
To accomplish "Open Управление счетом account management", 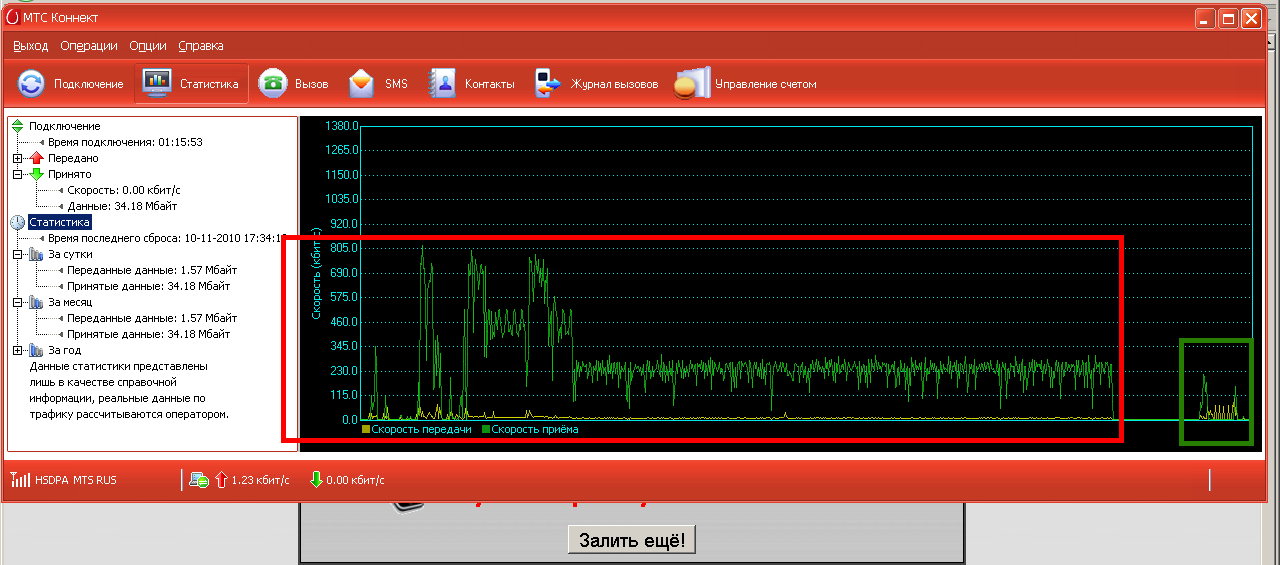I will (745, 84).
